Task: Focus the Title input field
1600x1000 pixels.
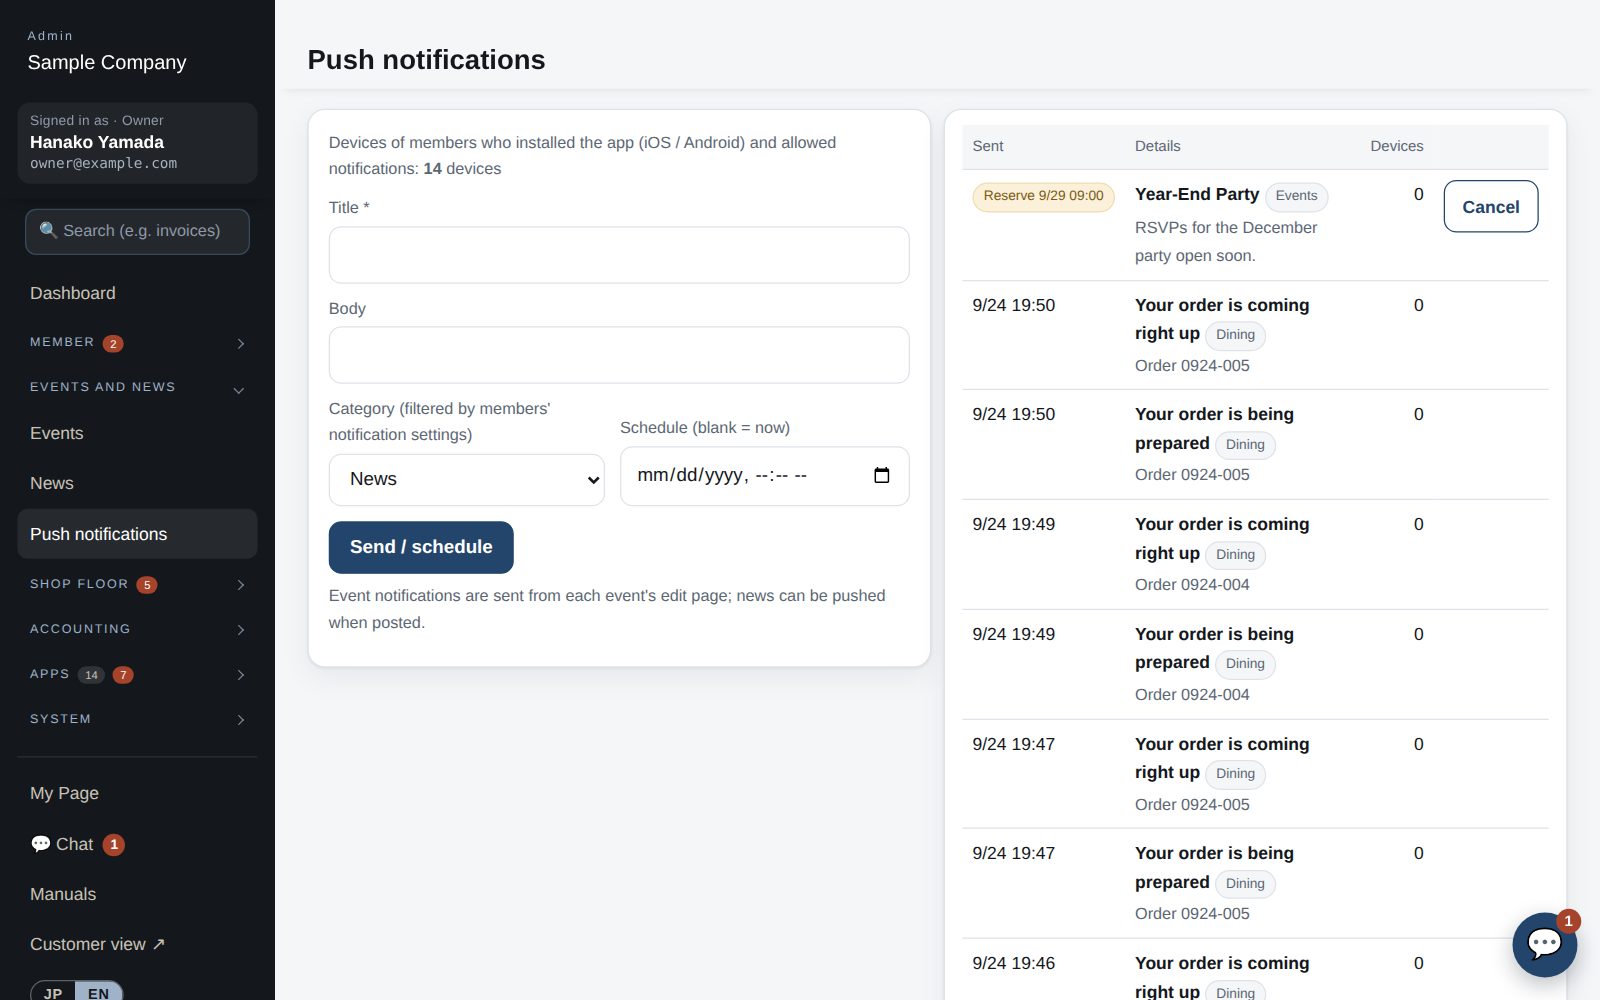Action: click(619, 255)
